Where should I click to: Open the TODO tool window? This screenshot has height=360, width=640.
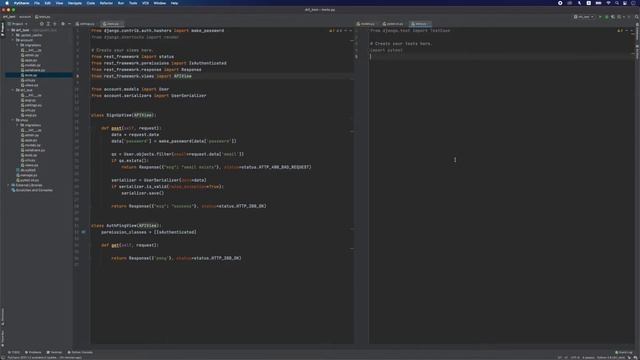pyautogui.click(x=14, y=352)
